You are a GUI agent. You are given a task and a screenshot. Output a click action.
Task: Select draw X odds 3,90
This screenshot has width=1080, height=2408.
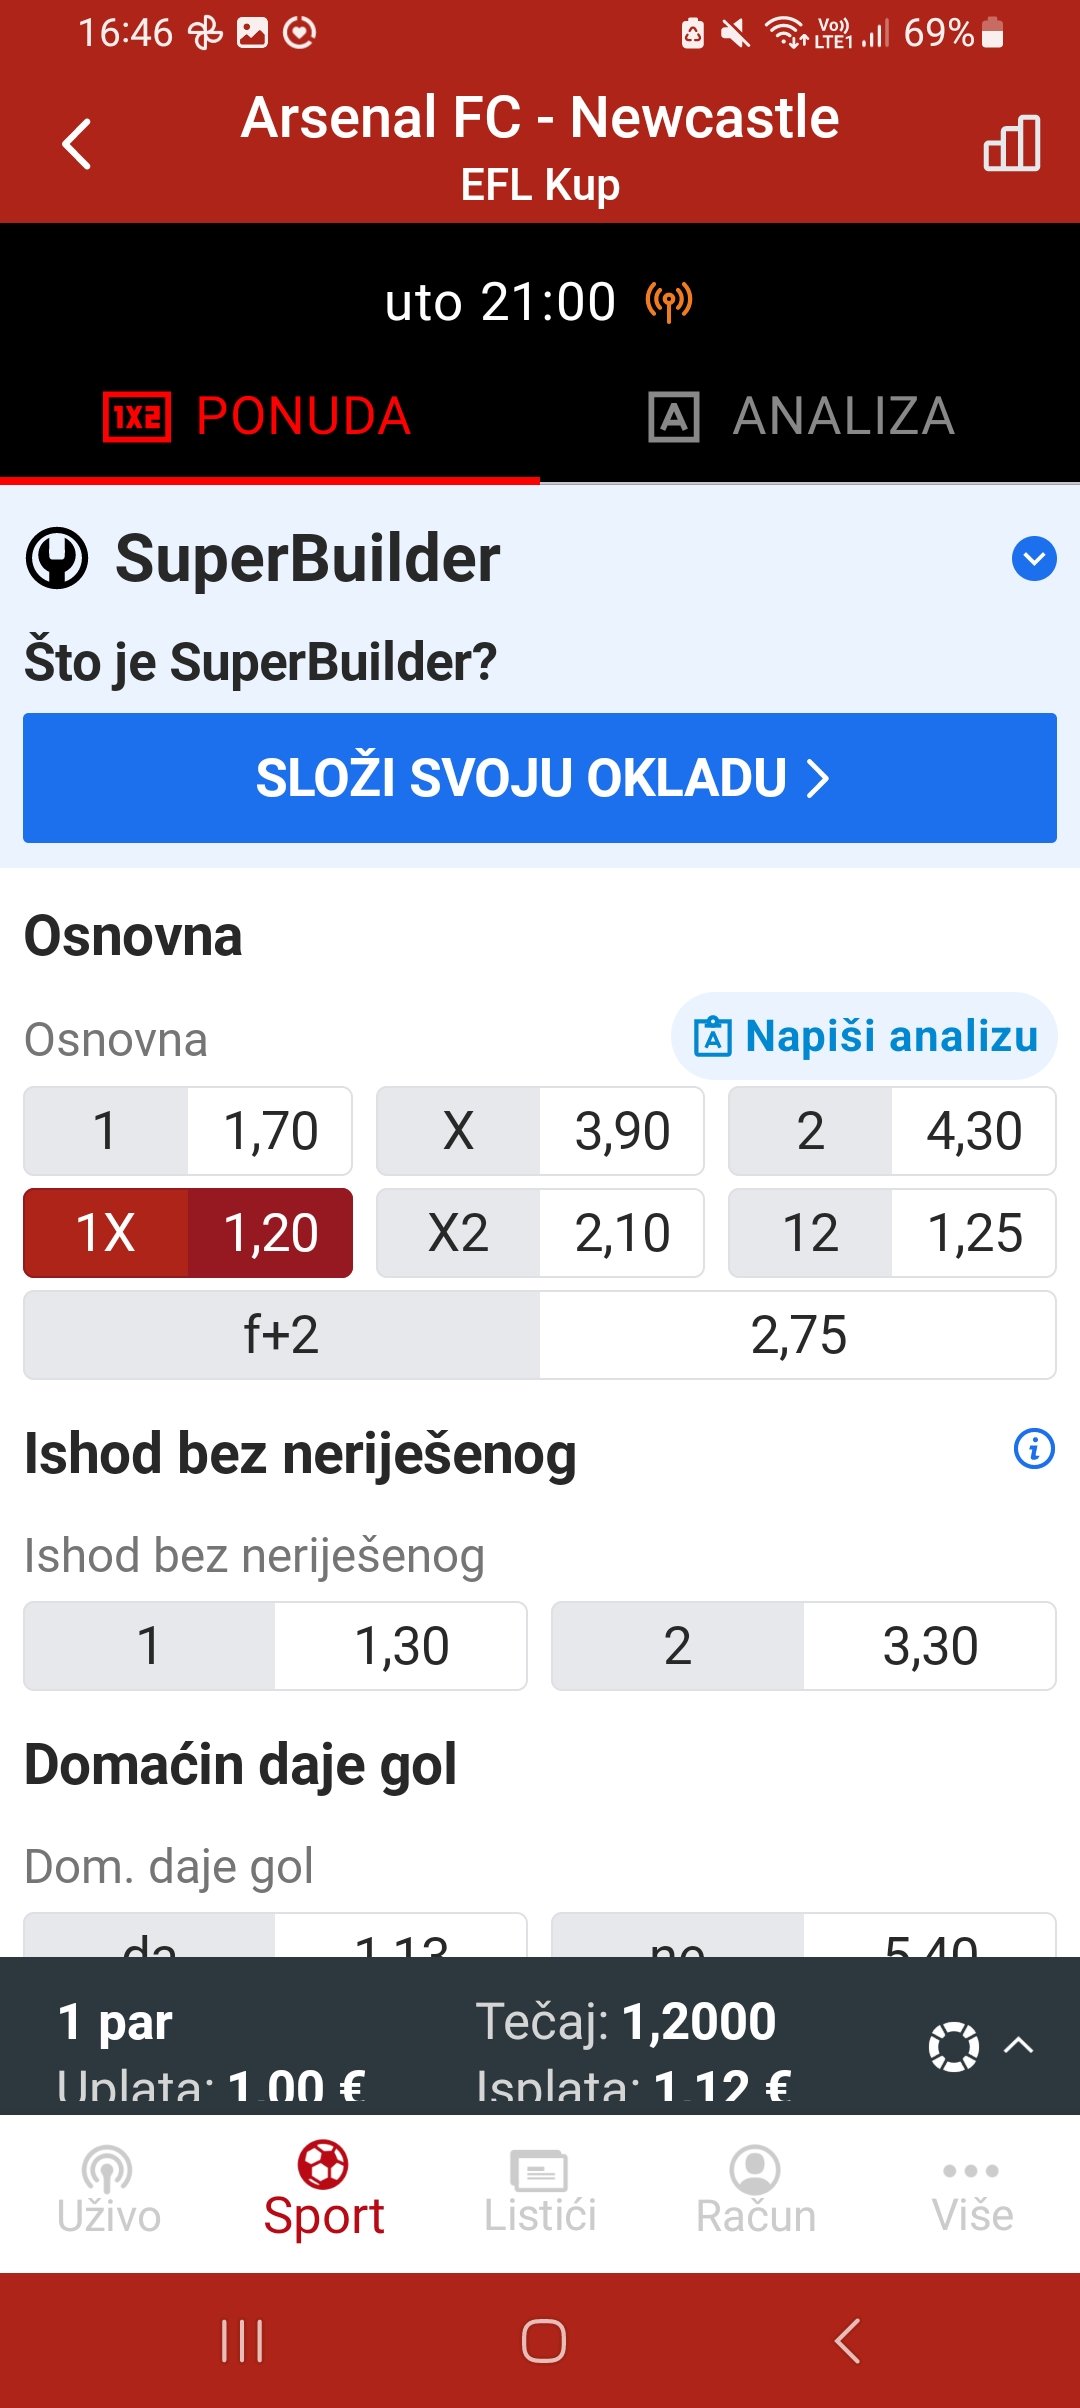pyautogui.click(x=540, y=1131)
